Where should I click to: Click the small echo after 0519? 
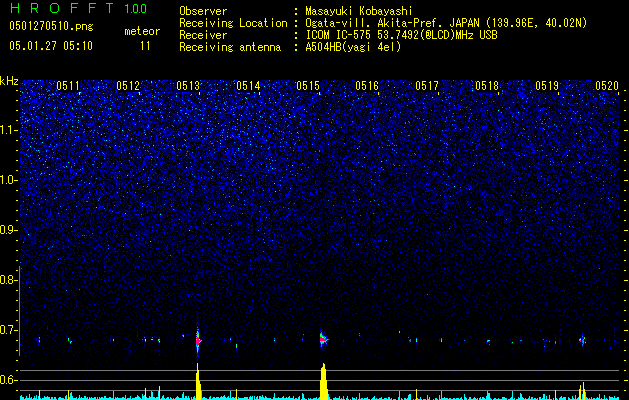click(582, 340)
